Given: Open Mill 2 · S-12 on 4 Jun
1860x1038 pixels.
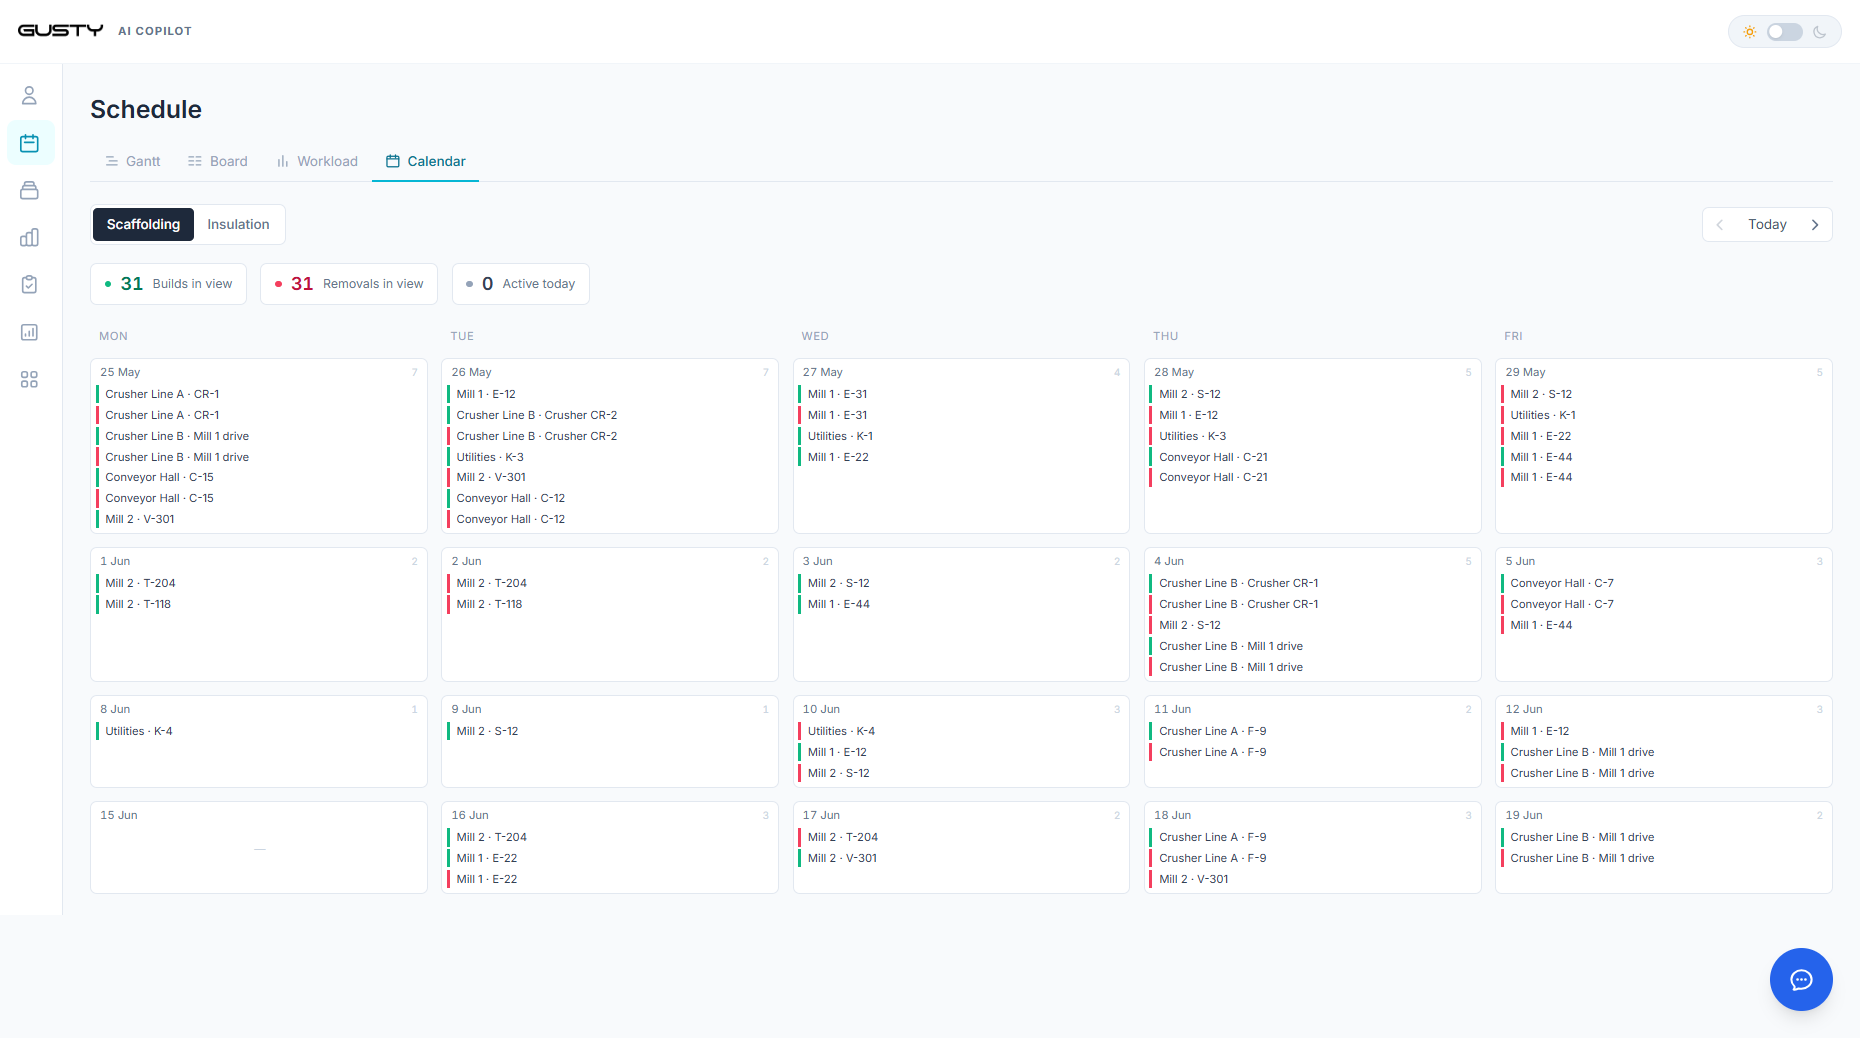Looking at the screenshot, I should click(x=1312, y=625).
